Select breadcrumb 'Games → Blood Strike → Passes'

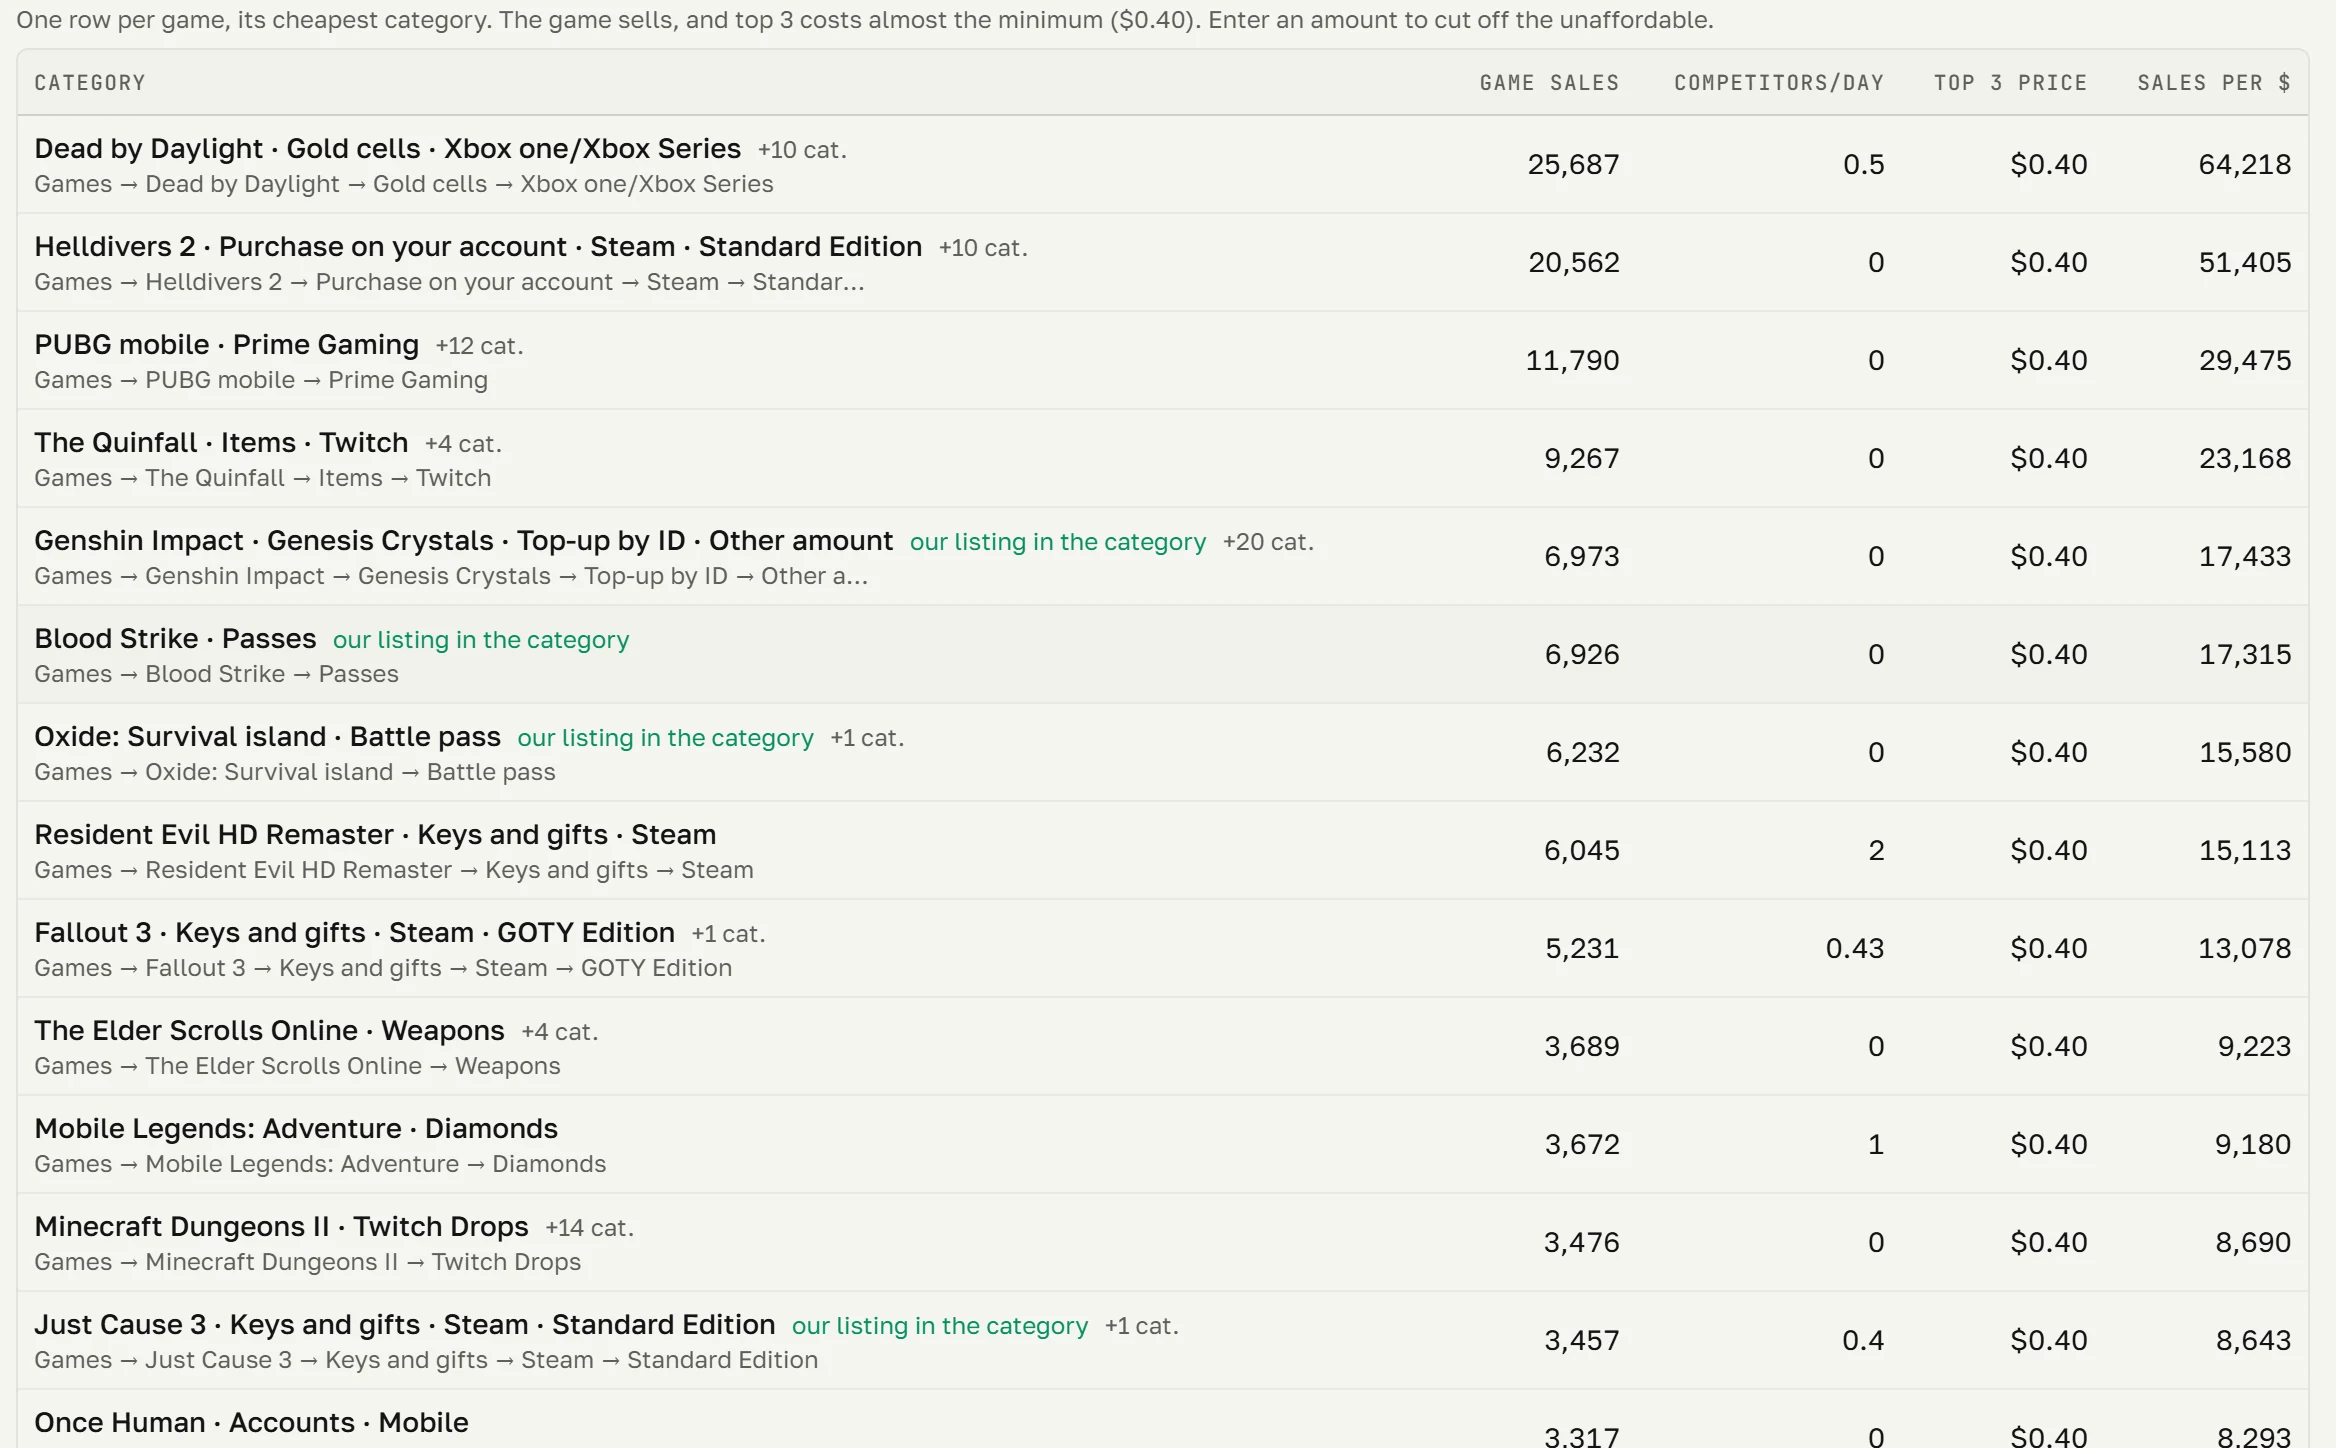coord(216,674)
